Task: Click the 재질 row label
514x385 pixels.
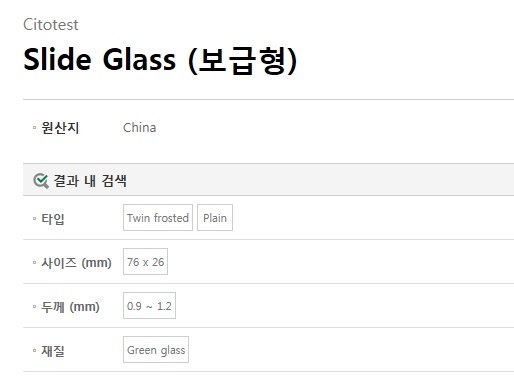Action: [x=53, y=351]
